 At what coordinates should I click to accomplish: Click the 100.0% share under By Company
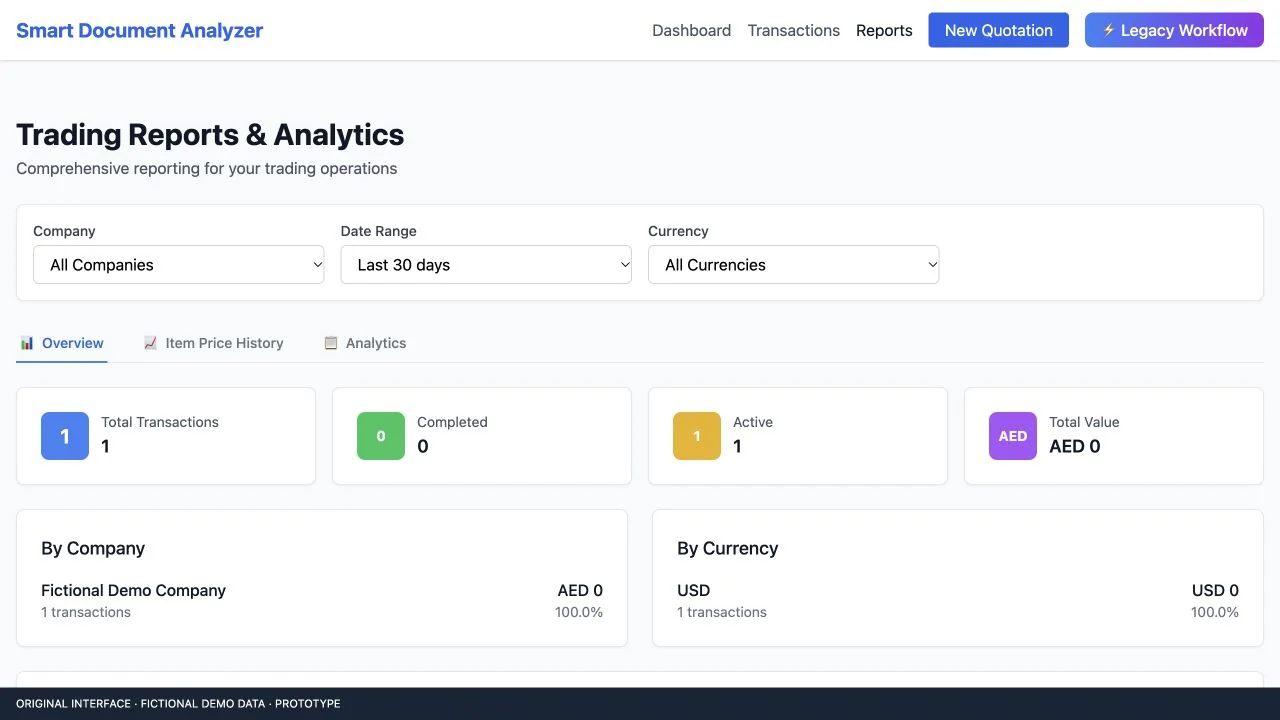[579, 612]
